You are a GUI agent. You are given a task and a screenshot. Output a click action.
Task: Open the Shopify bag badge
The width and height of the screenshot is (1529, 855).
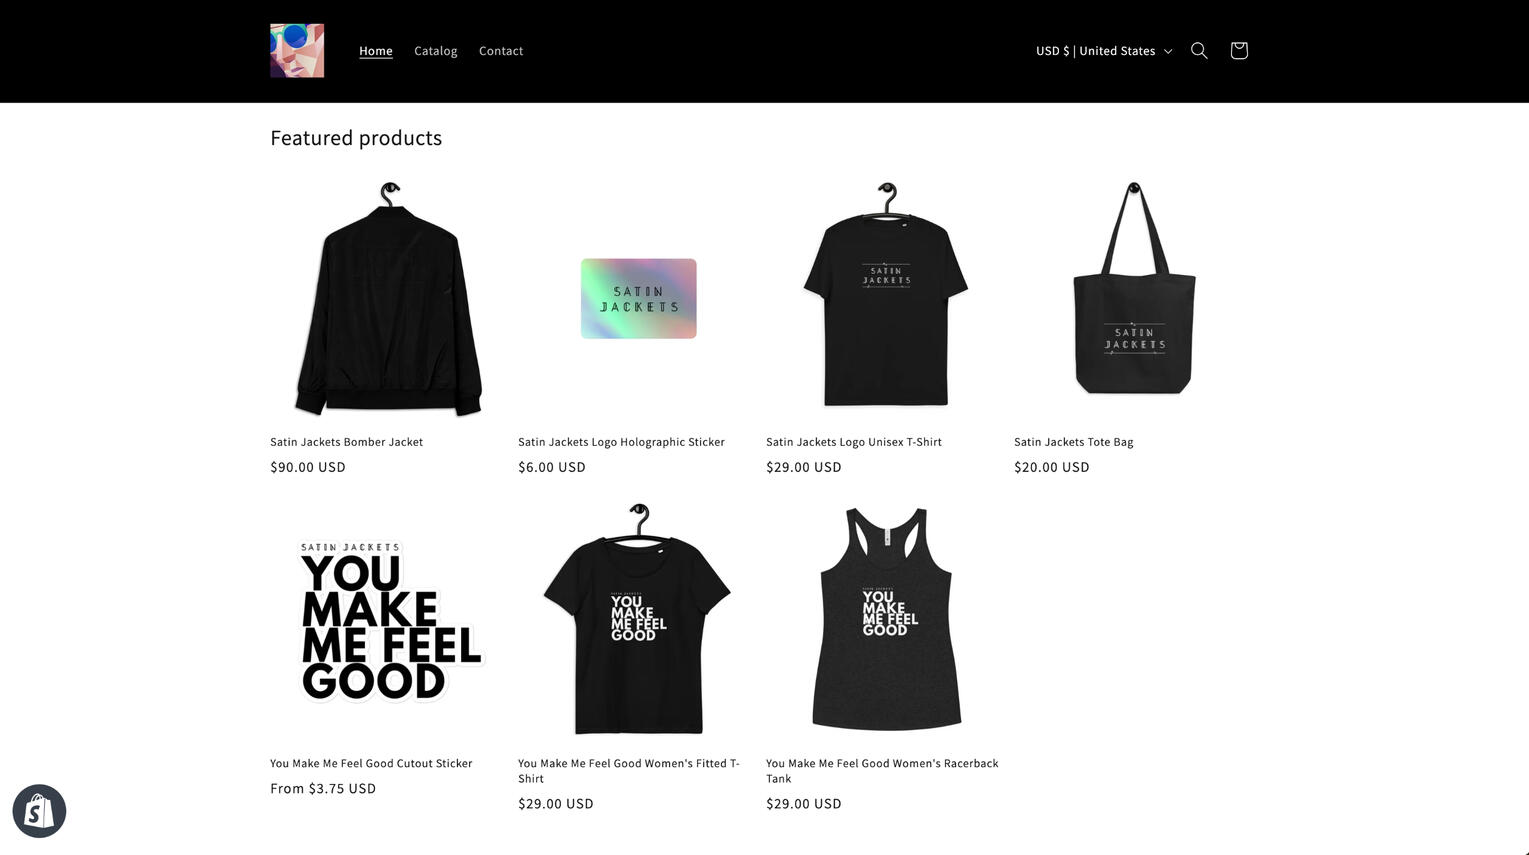[39, 811]
